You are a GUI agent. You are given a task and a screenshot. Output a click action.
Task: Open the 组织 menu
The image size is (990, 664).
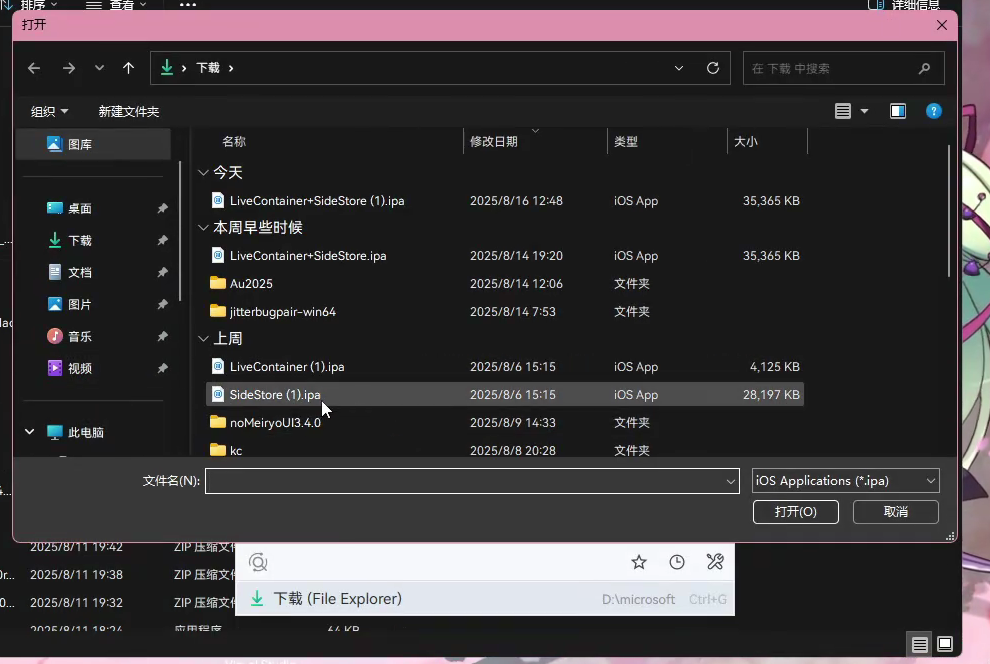49,111
